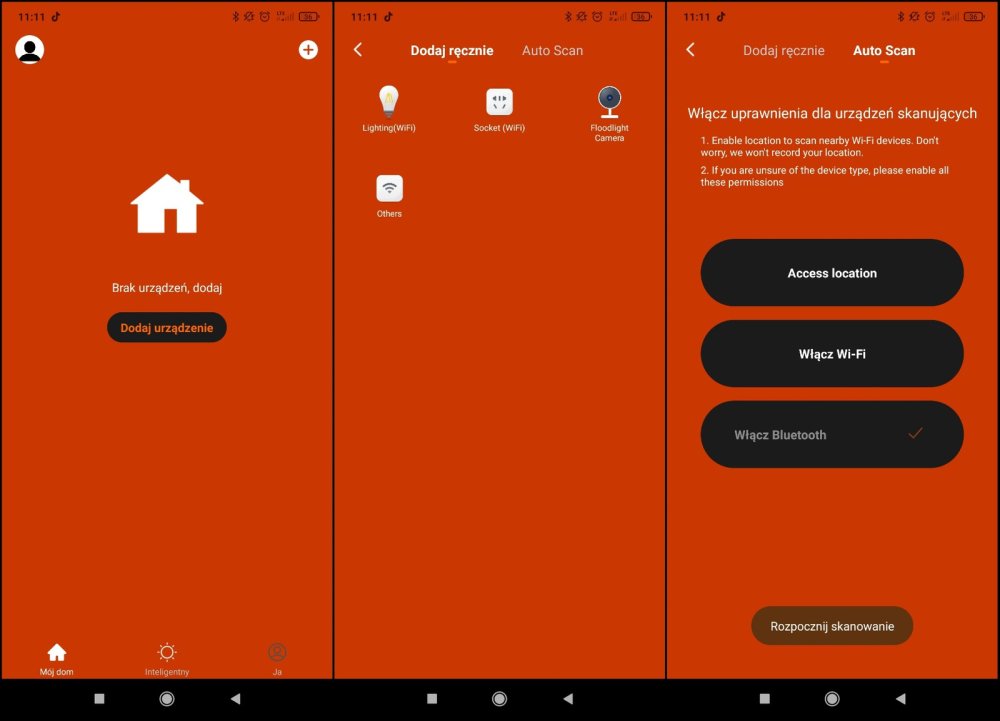Select the Floodlight Camera icon
Viewport: 1000px width, 721px height.
point(609,101)
